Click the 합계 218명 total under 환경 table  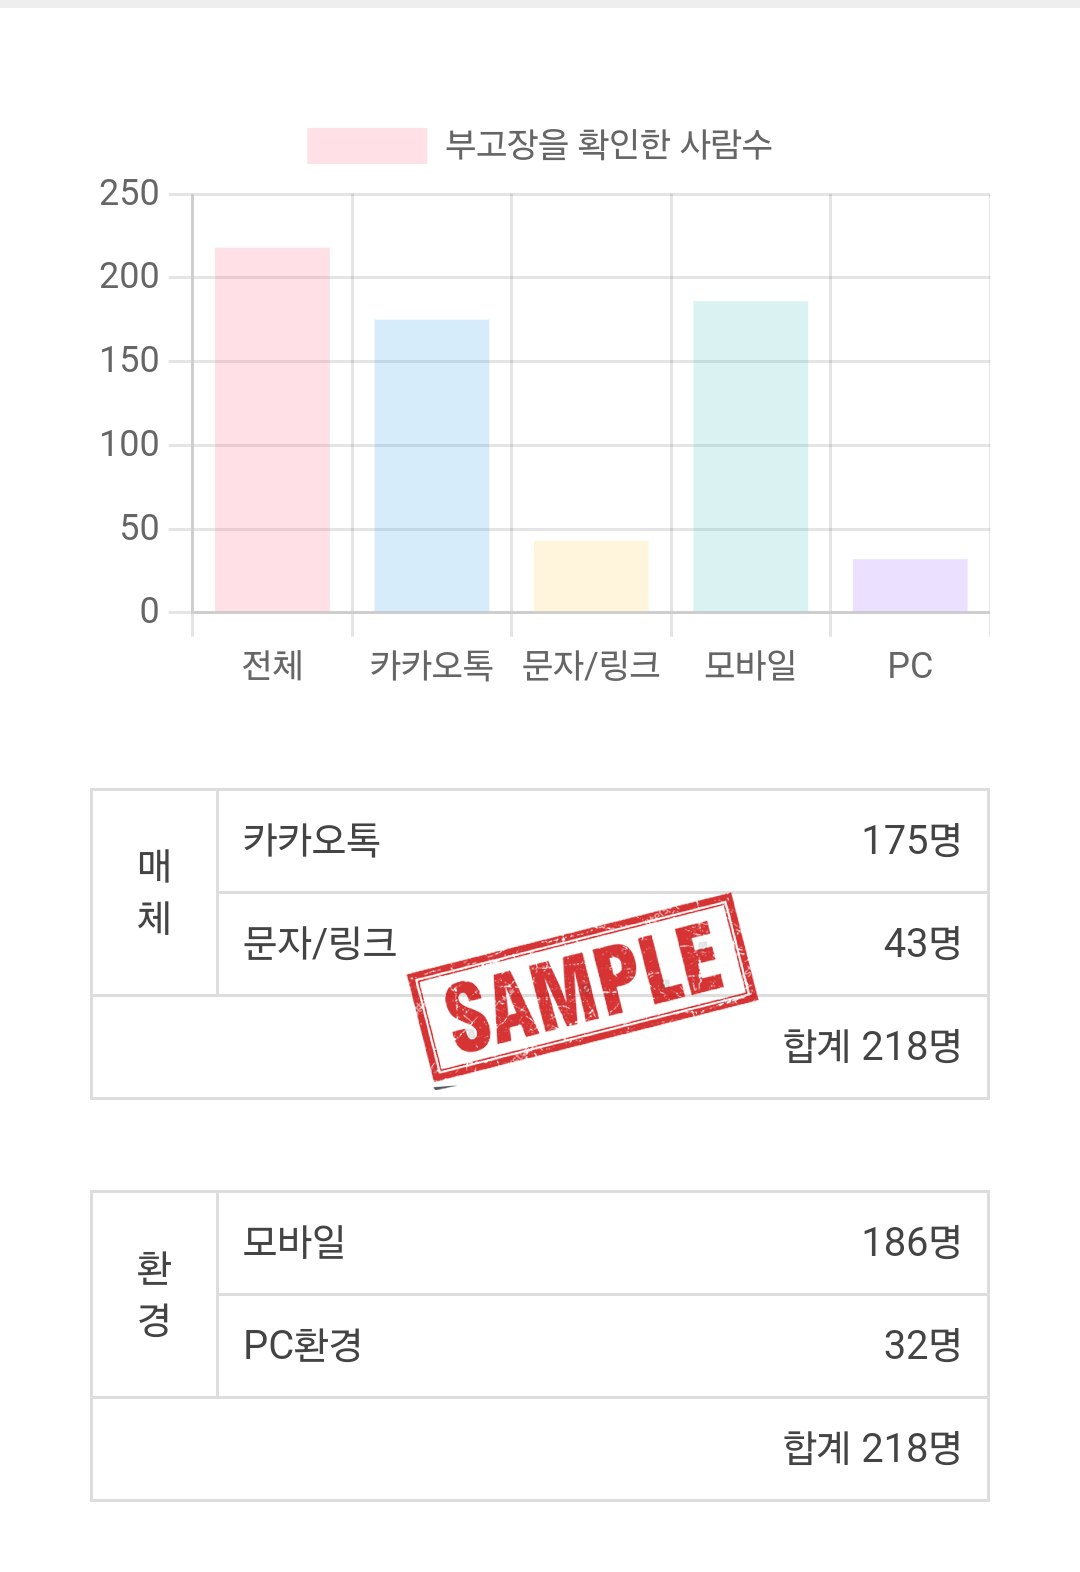871,1449
